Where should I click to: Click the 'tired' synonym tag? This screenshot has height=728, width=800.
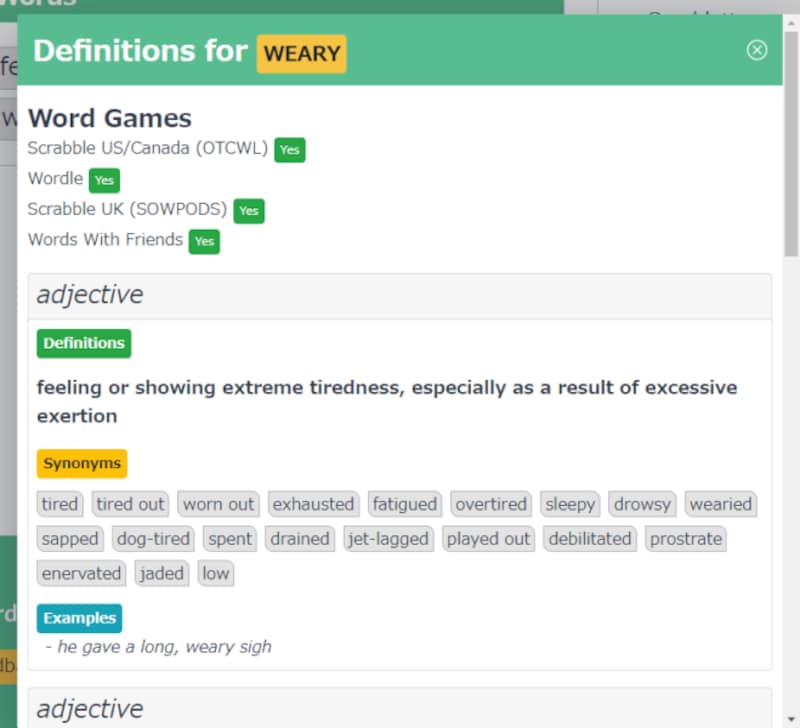pos(60,504)
